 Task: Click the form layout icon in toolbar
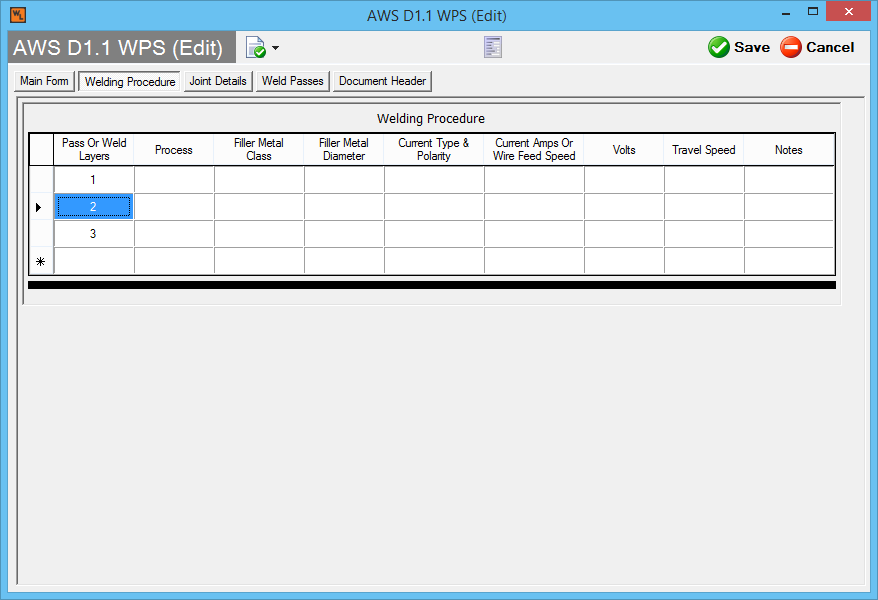[x=493, y=48]
